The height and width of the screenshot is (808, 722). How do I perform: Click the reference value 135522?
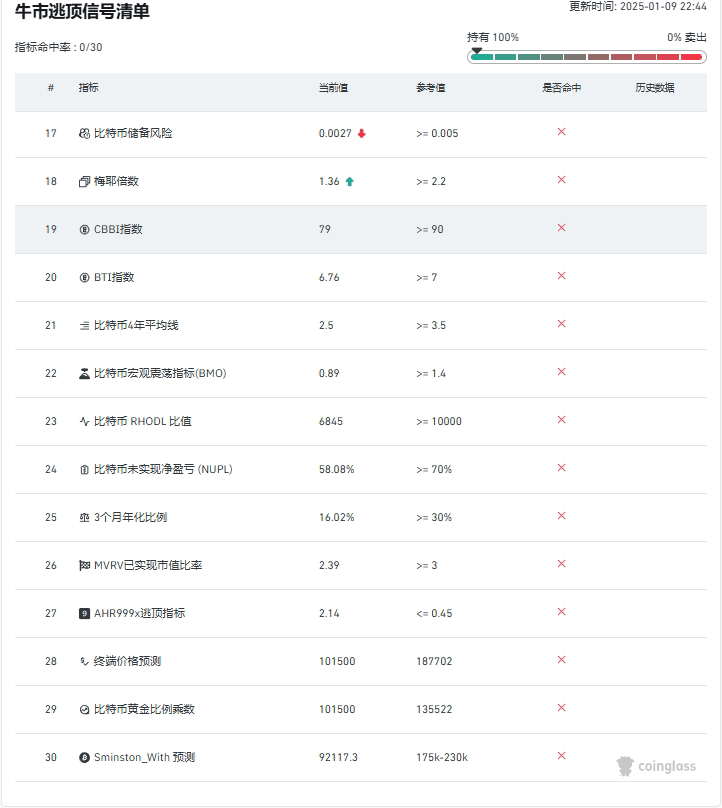point(434,710)
